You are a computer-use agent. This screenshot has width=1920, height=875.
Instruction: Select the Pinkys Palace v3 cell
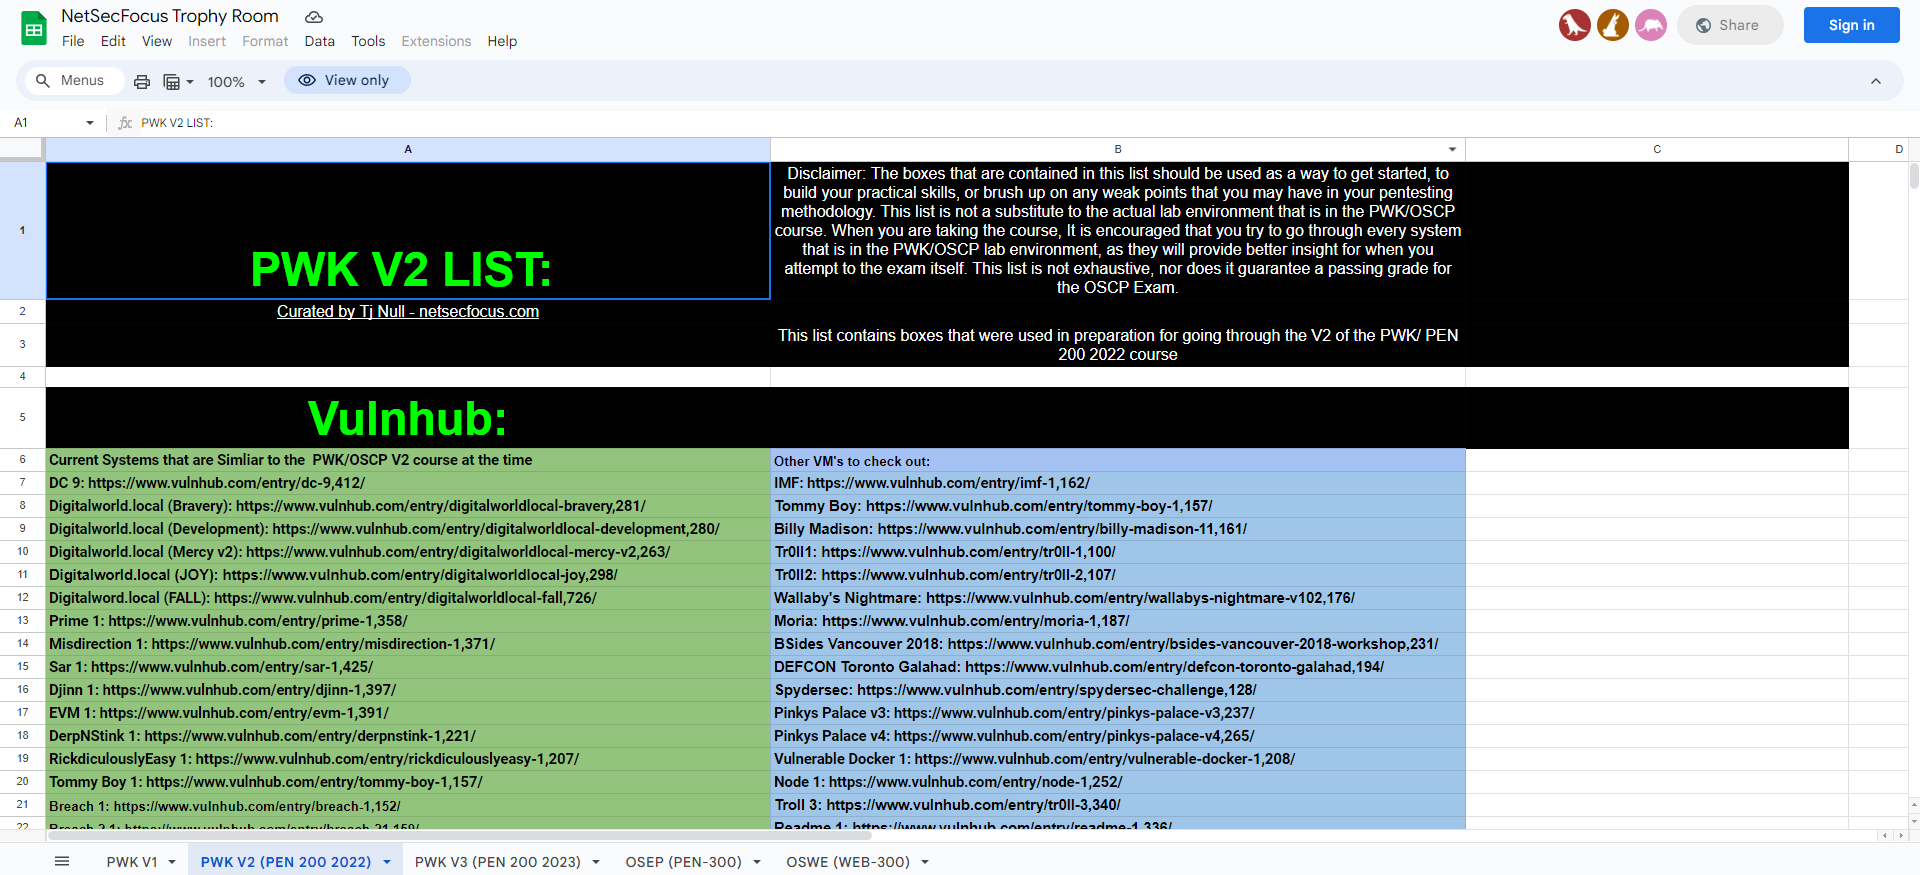(x=1118, y=713)
